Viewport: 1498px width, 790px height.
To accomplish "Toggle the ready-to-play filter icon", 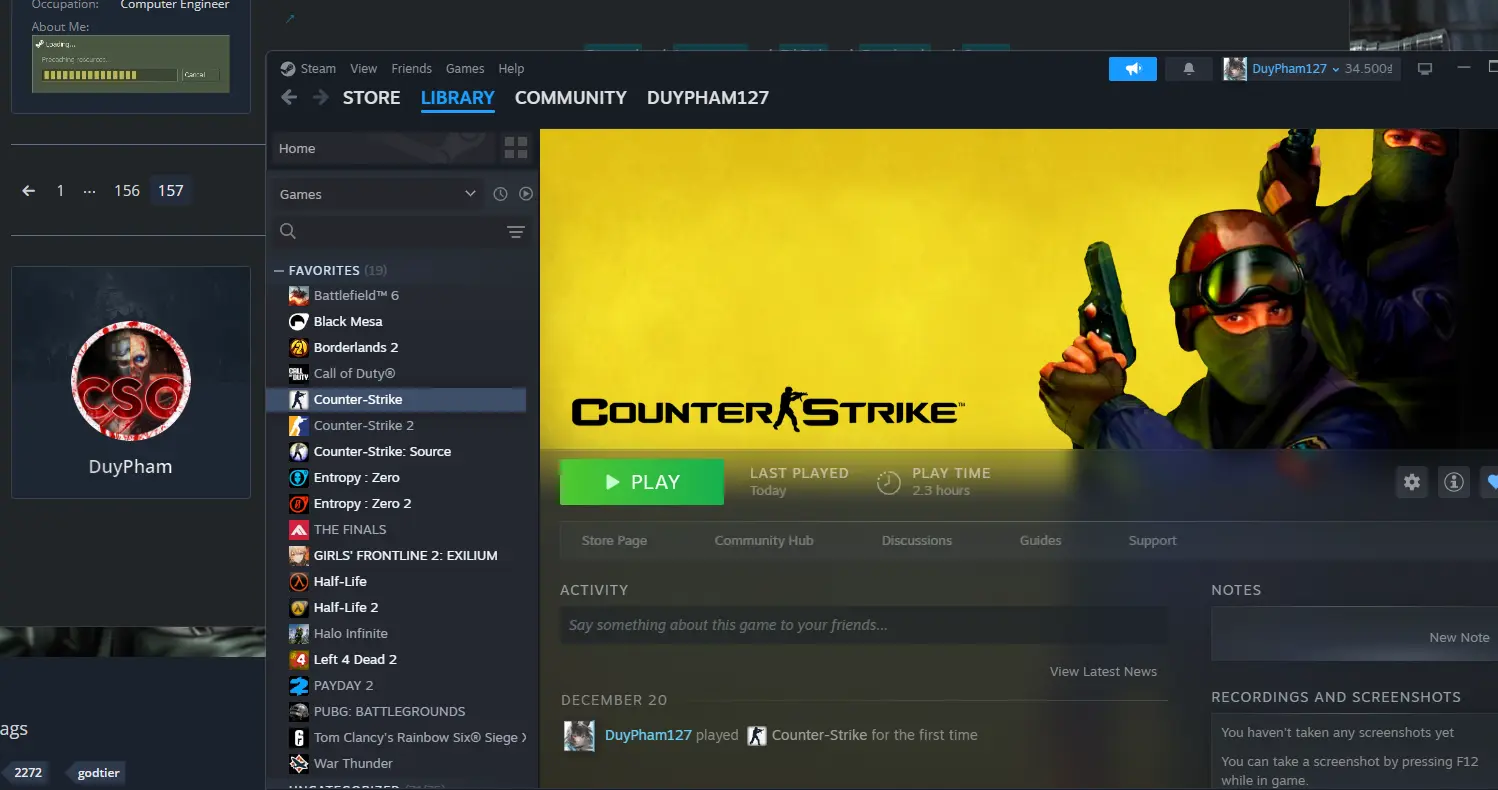I will 526,194.
